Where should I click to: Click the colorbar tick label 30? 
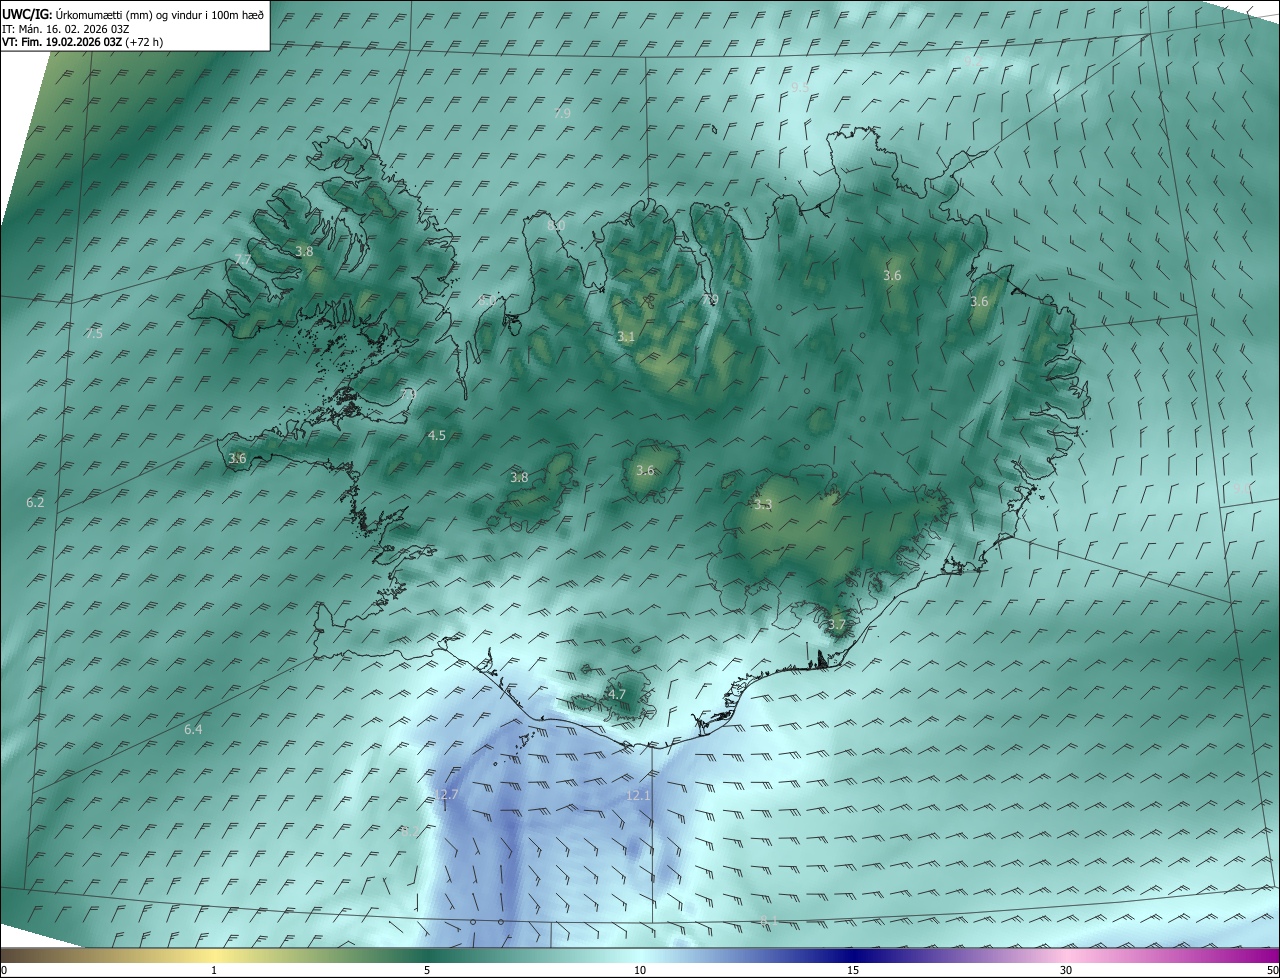1066,970
